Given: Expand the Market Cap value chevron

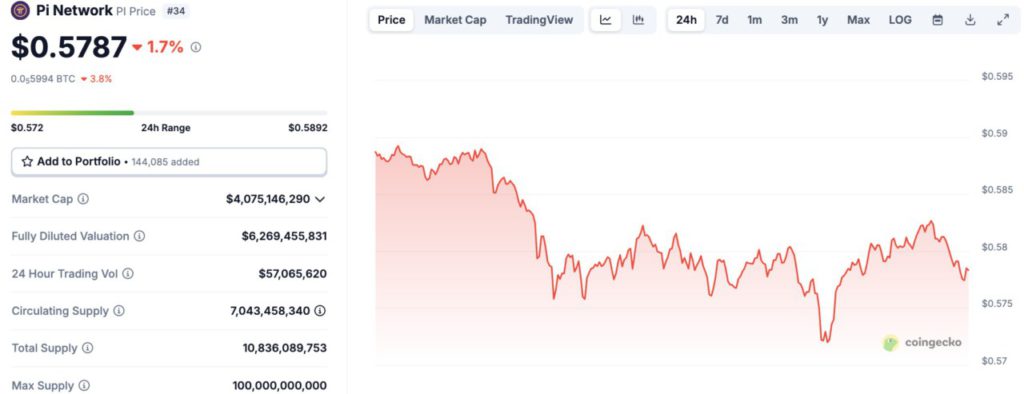Looking at the screenshot, I should click(x=319, y=199).
